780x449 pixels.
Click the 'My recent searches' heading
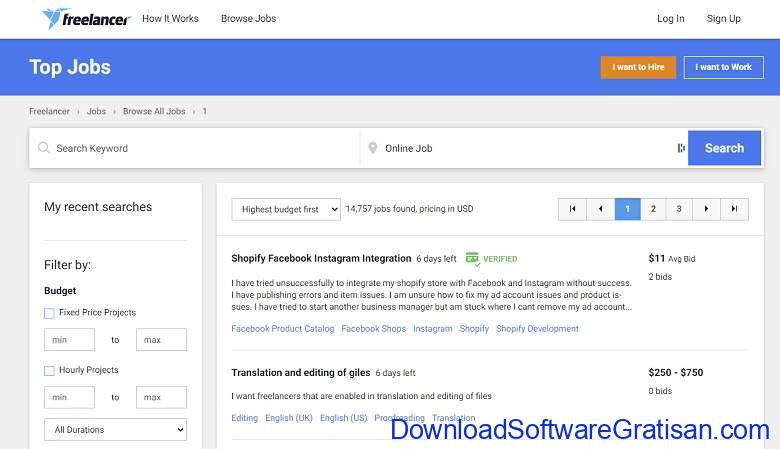coord(98,207)
